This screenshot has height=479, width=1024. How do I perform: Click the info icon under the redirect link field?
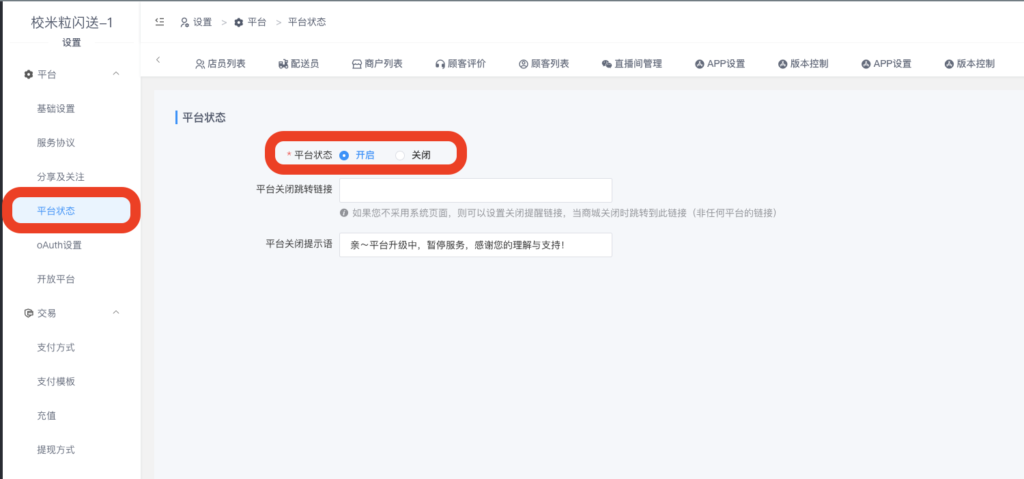click(x=344, y=213)
